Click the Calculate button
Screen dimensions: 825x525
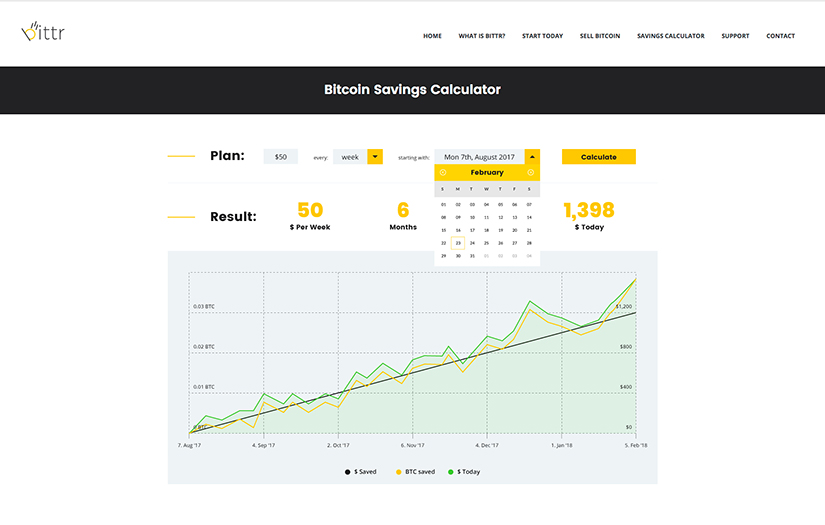(x=599, y=157)
